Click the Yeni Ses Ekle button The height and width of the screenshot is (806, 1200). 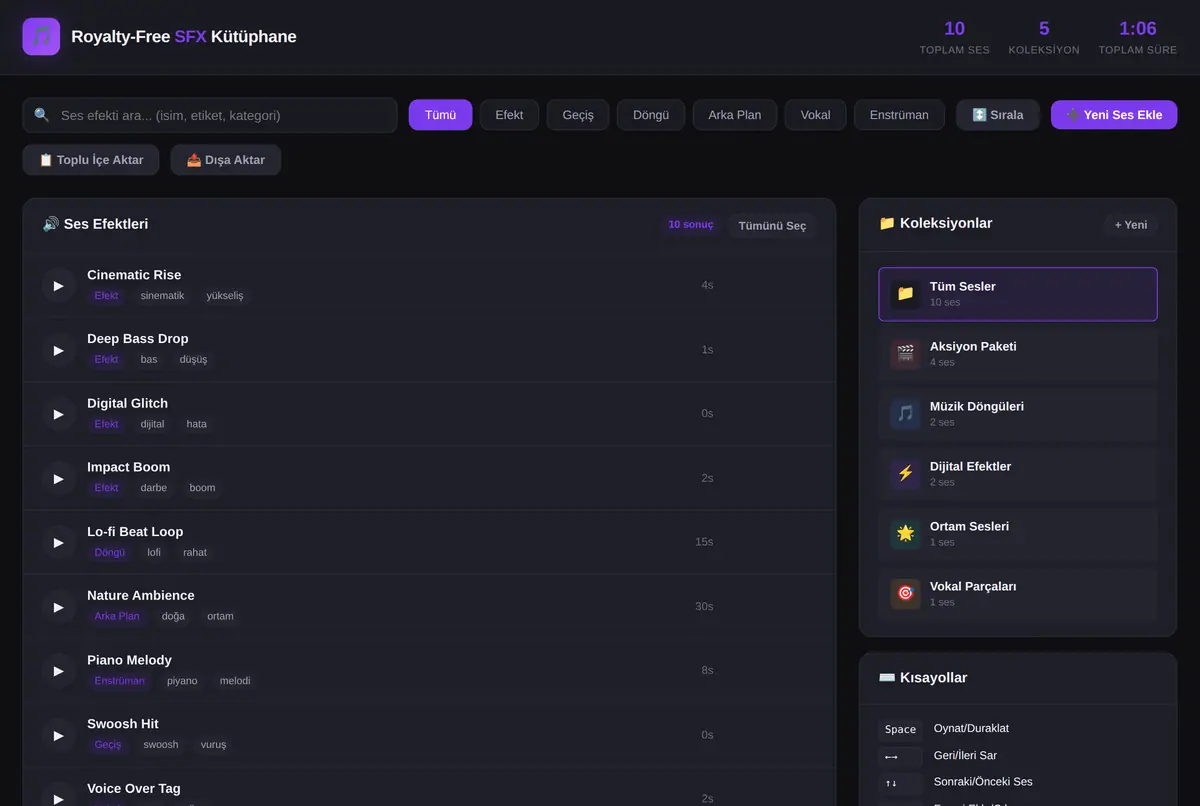click(1114, 115)
